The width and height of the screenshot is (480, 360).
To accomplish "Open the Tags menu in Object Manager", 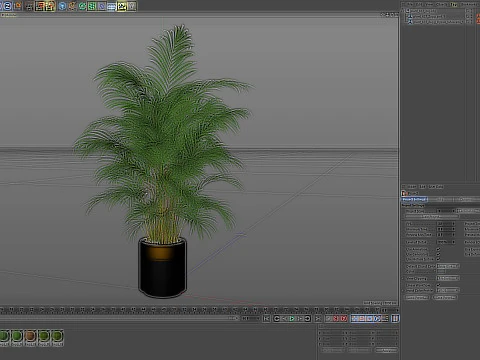I will pos(453,5).
